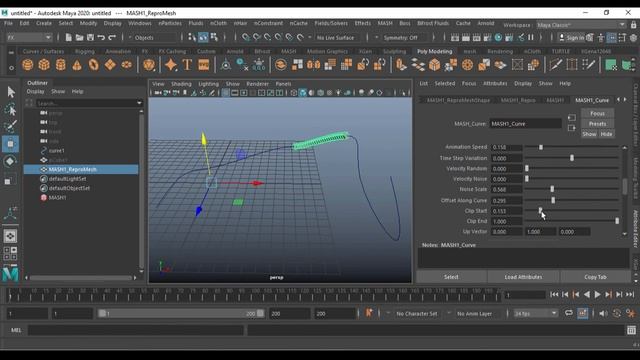Toggle the speaker mute icon near timeline
640x360 pixels.
[603, 313]
